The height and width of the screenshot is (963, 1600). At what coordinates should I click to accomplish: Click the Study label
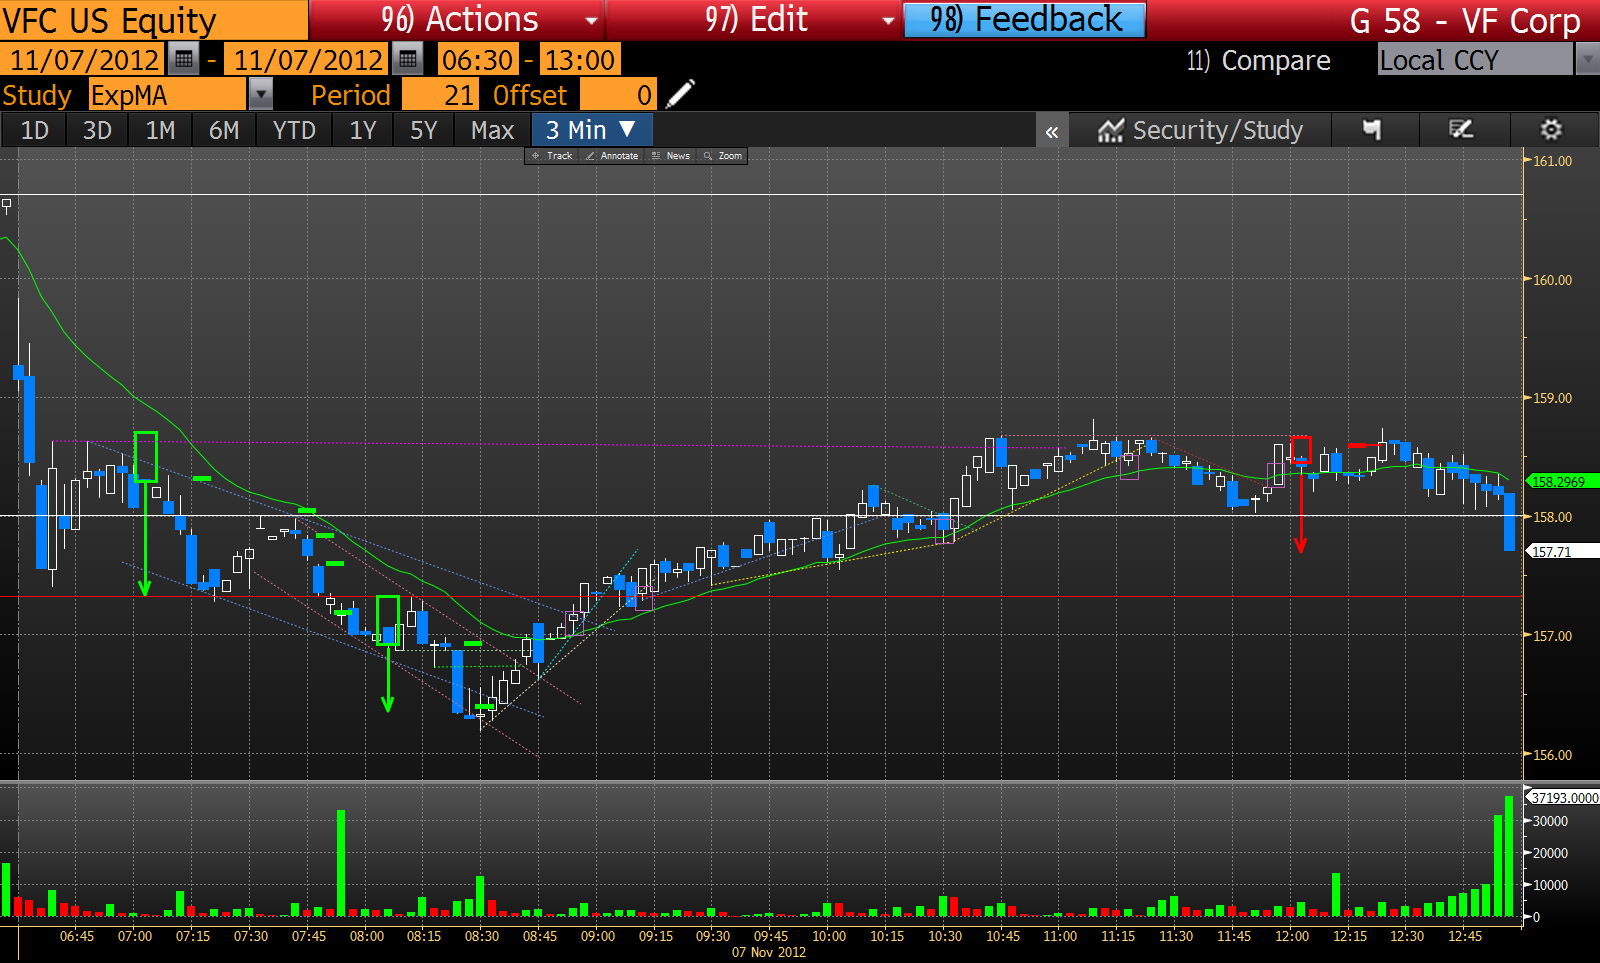click(x=37, y=95)
